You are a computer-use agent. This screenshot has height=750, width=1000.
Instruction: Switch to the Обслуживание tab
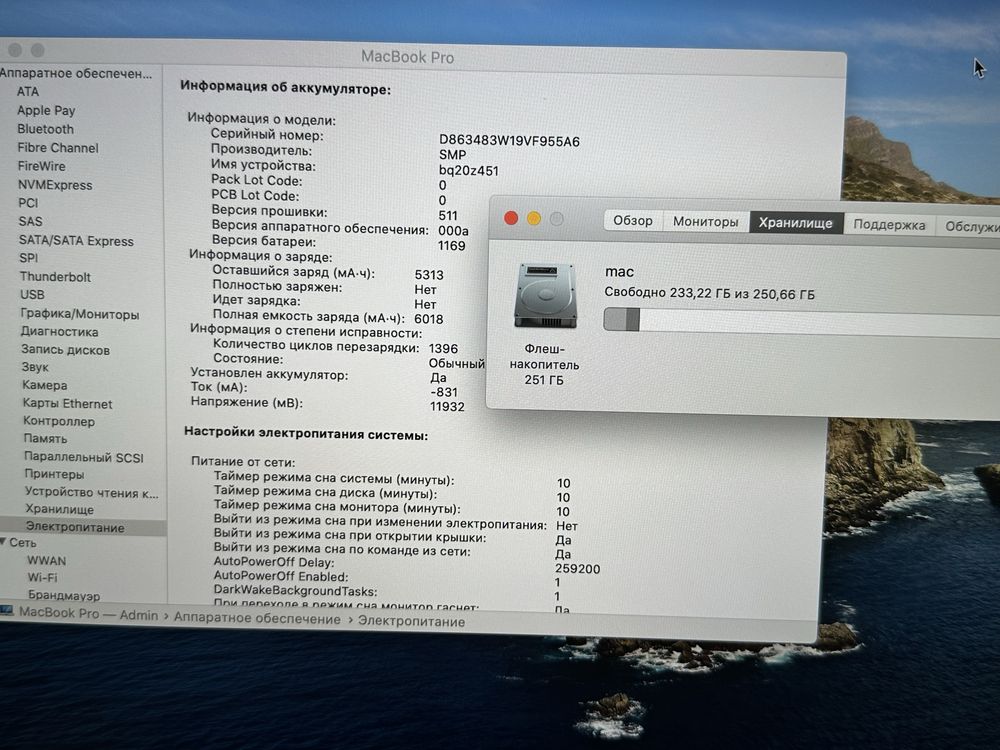pyautogui.click(x=968, y=226)
